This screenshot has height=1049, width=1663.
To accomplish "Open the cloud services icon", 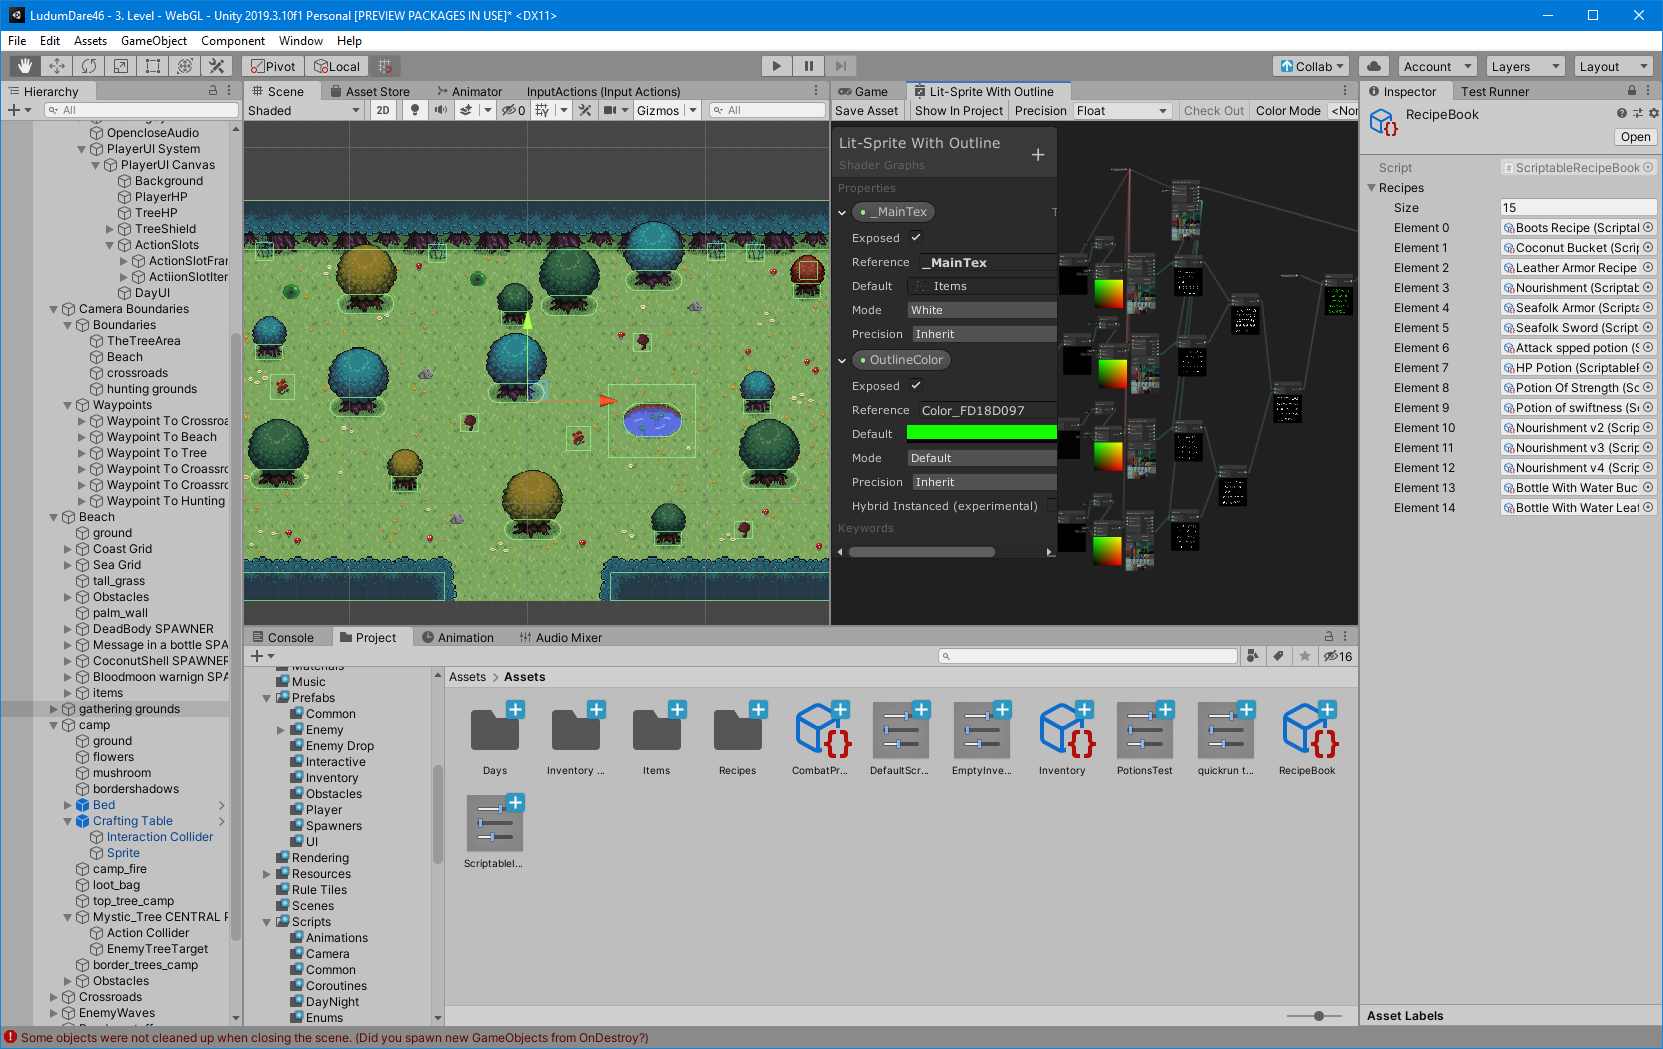I will click(x=1374, y=66).
